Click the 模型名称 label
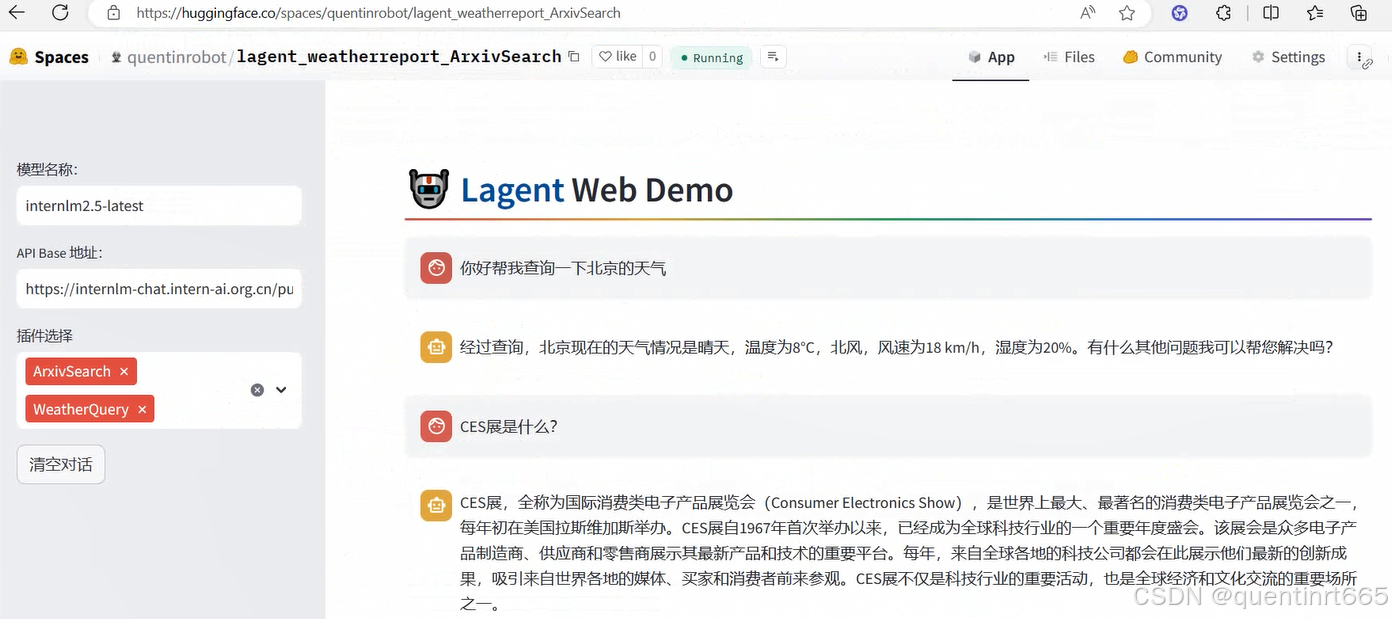The width and height of the screenshot is (1392, 619). pyautogui.click(x=47, y=169)
